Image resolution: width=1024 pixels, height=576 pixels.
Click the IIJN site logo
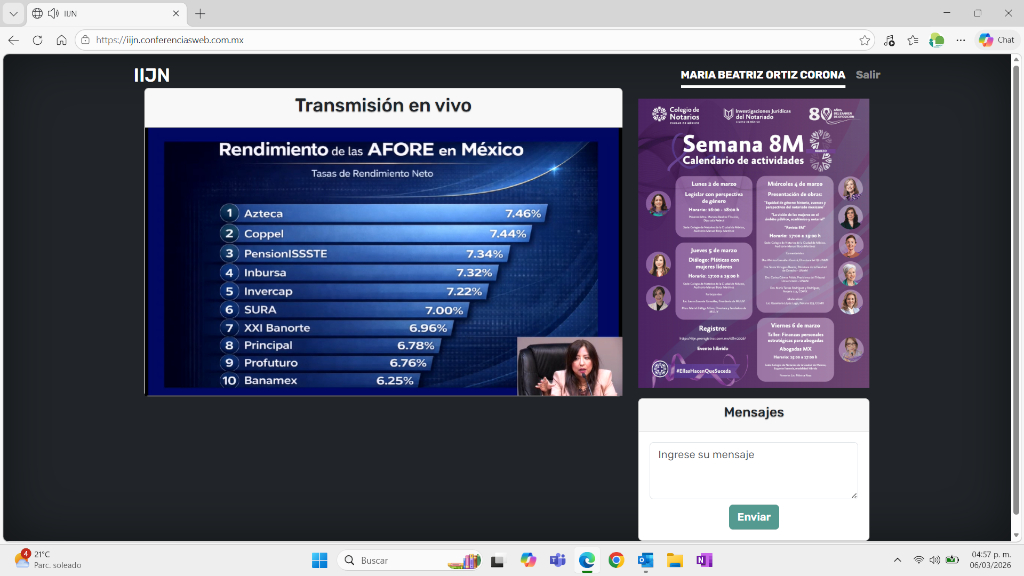point(152,75)
